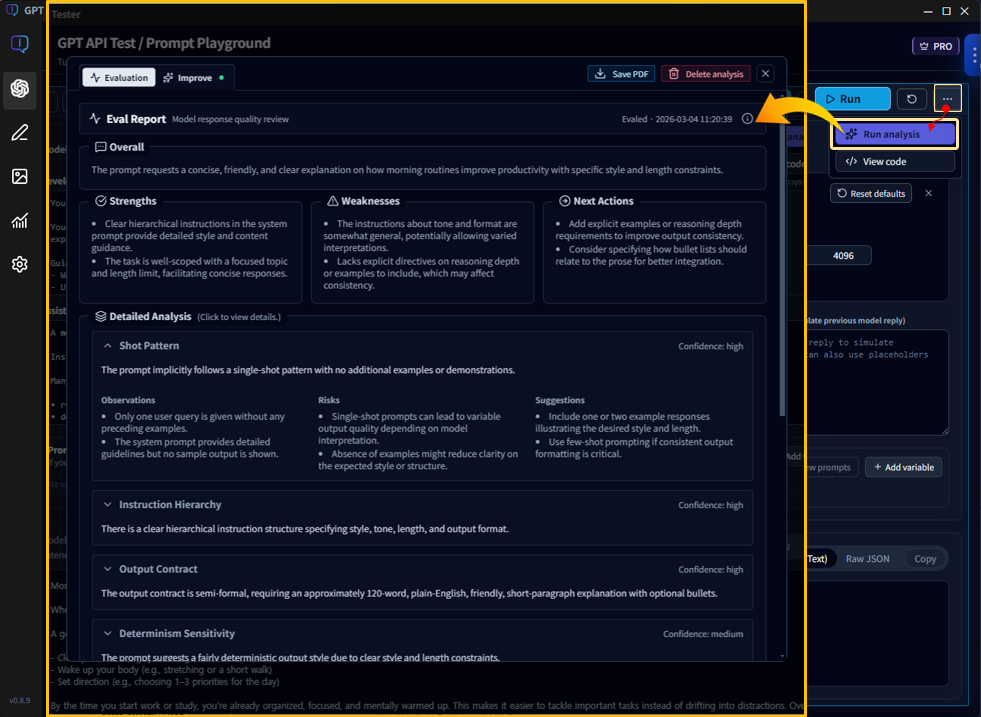Select the chat bubble icon in the sidebar
The width and height of the screenshot is (981, 717).
click(20, 43)
